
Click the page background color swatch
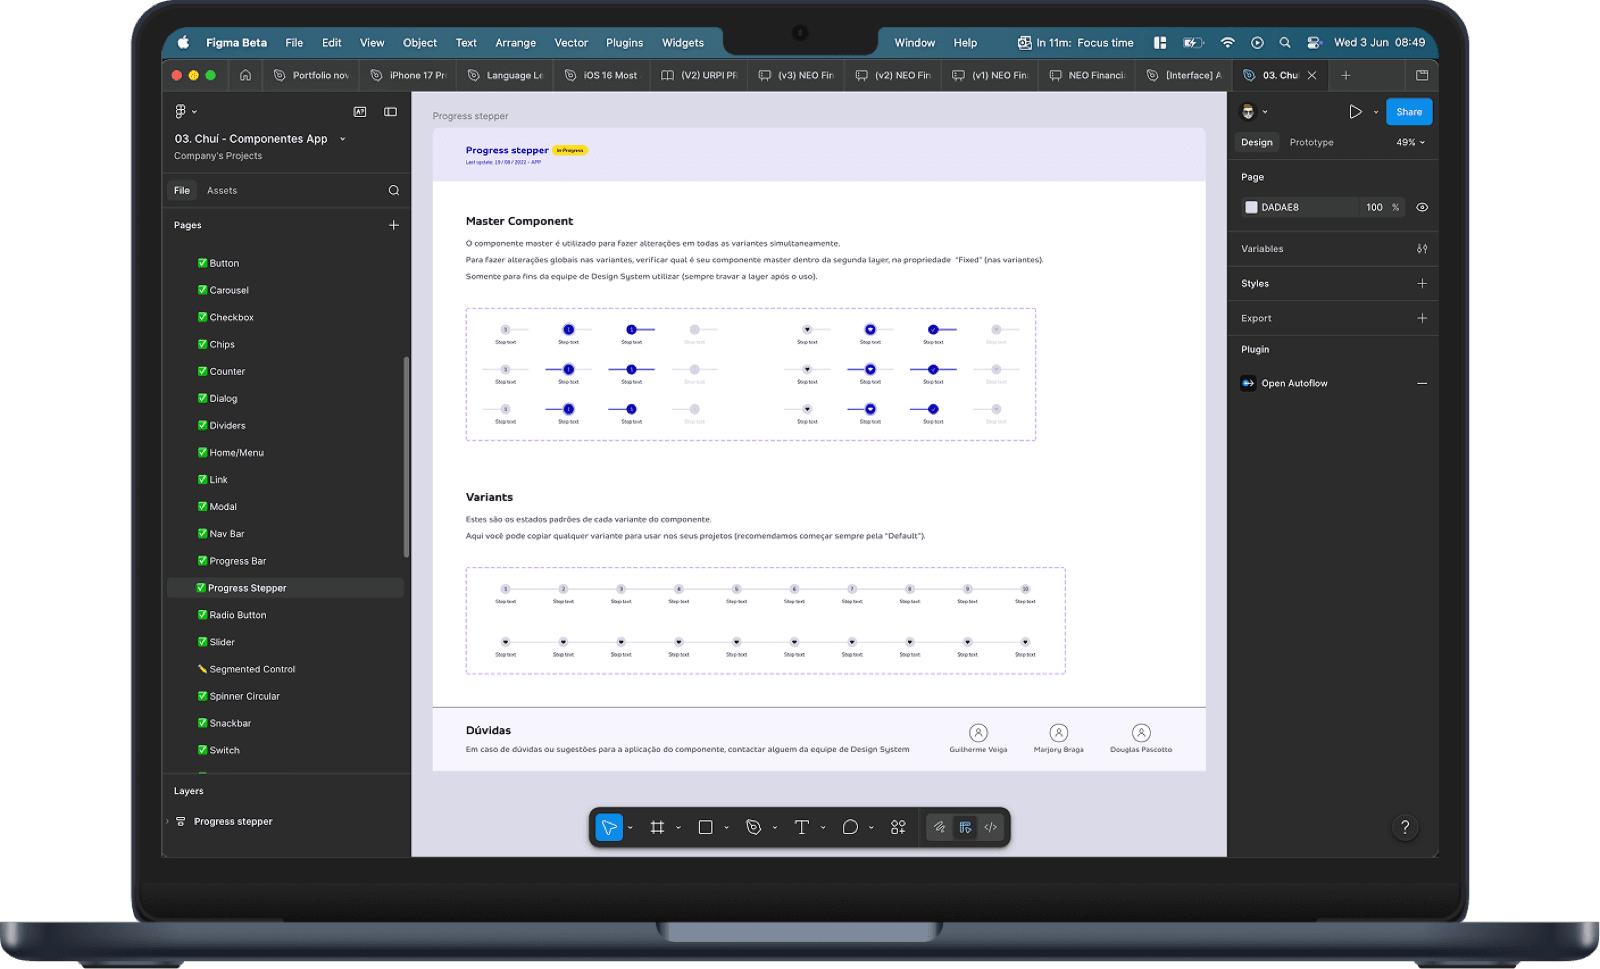tap(1251, 207)
